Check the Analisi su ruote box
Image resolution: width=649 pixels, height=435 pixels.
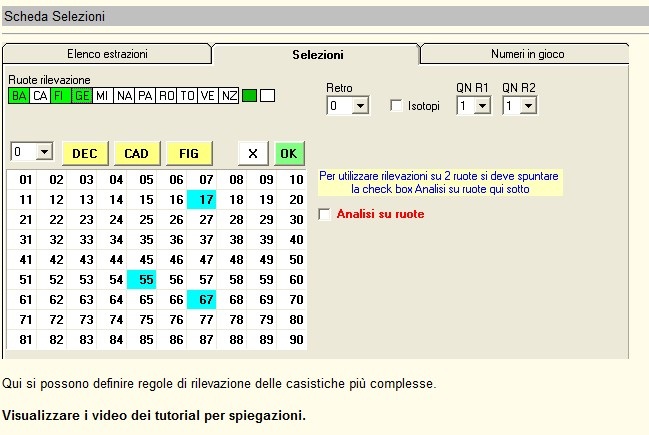324,214
